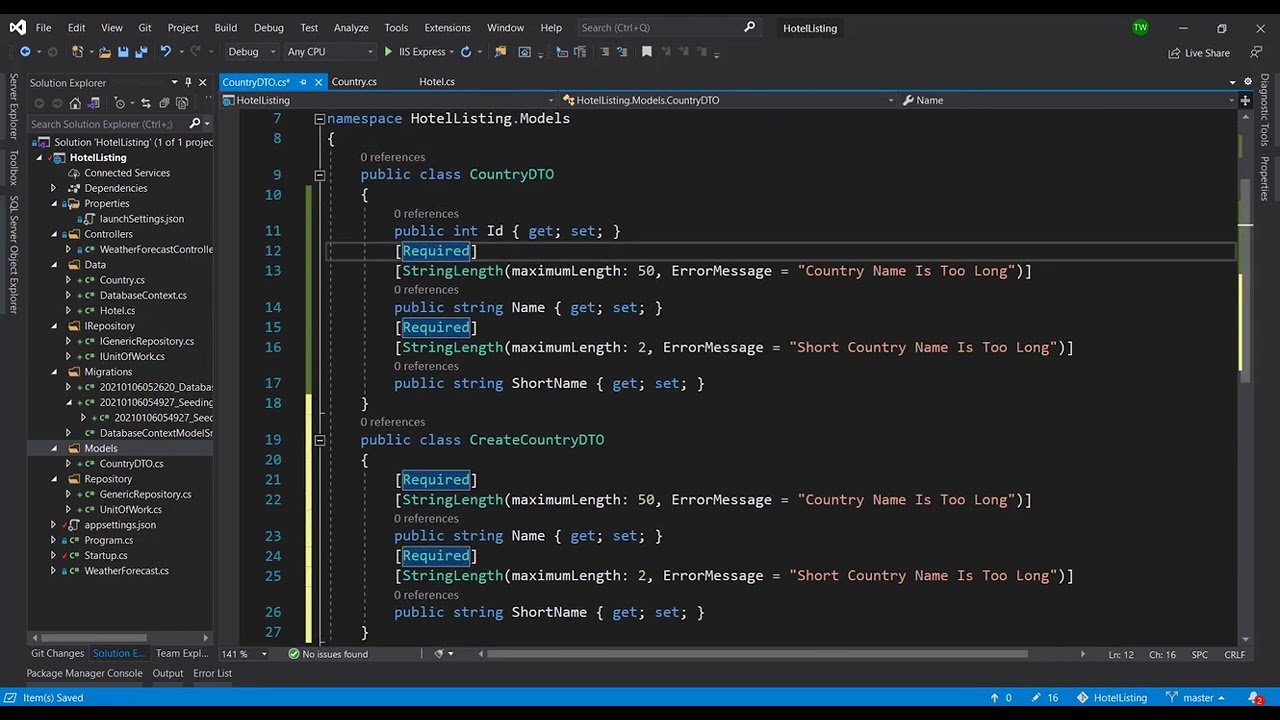Collapse the Controllers folder
Image resolution: width=1280 pixels, height=720 pixels.
click(x=54, y=234)
